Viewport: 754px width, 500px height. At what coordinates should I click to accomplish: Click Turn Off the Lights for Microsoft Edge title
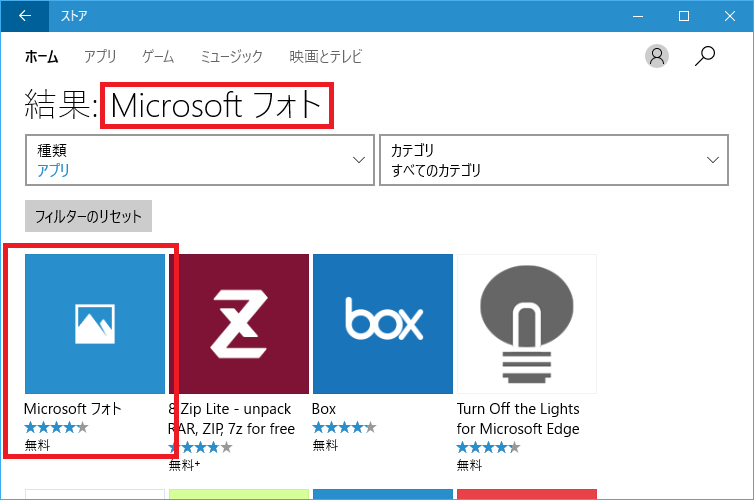(x=518, y=419)
